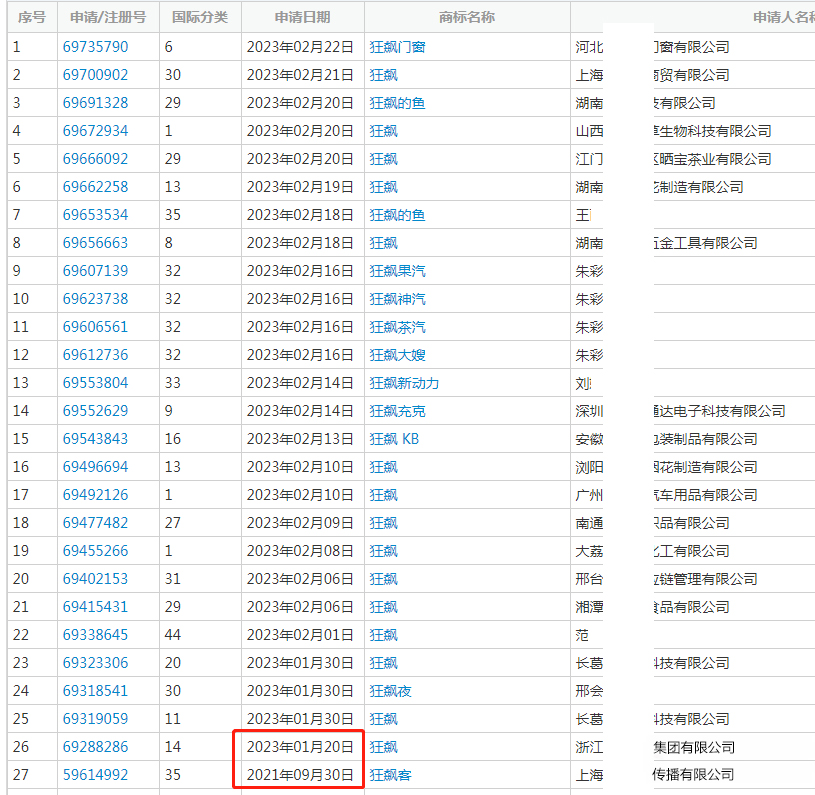The width and height of the screenshot is (815, 795).
Task: Open application number 69672934
Action: click(95, 131)
